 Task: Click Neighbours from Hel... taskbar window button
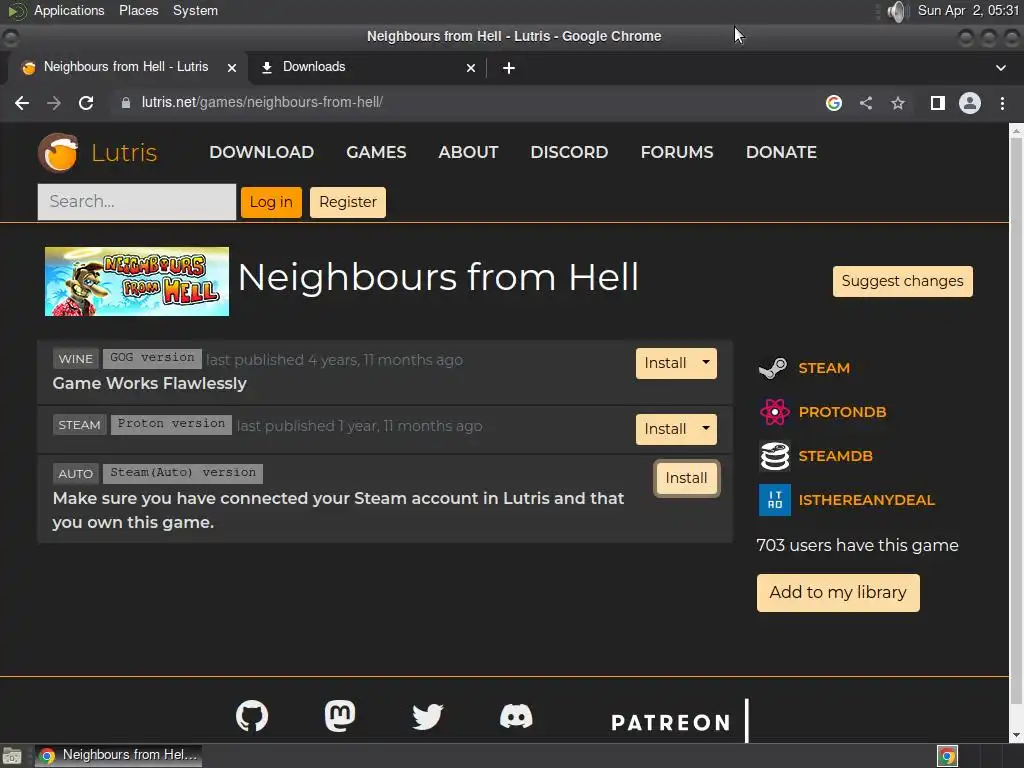[118, 756]
